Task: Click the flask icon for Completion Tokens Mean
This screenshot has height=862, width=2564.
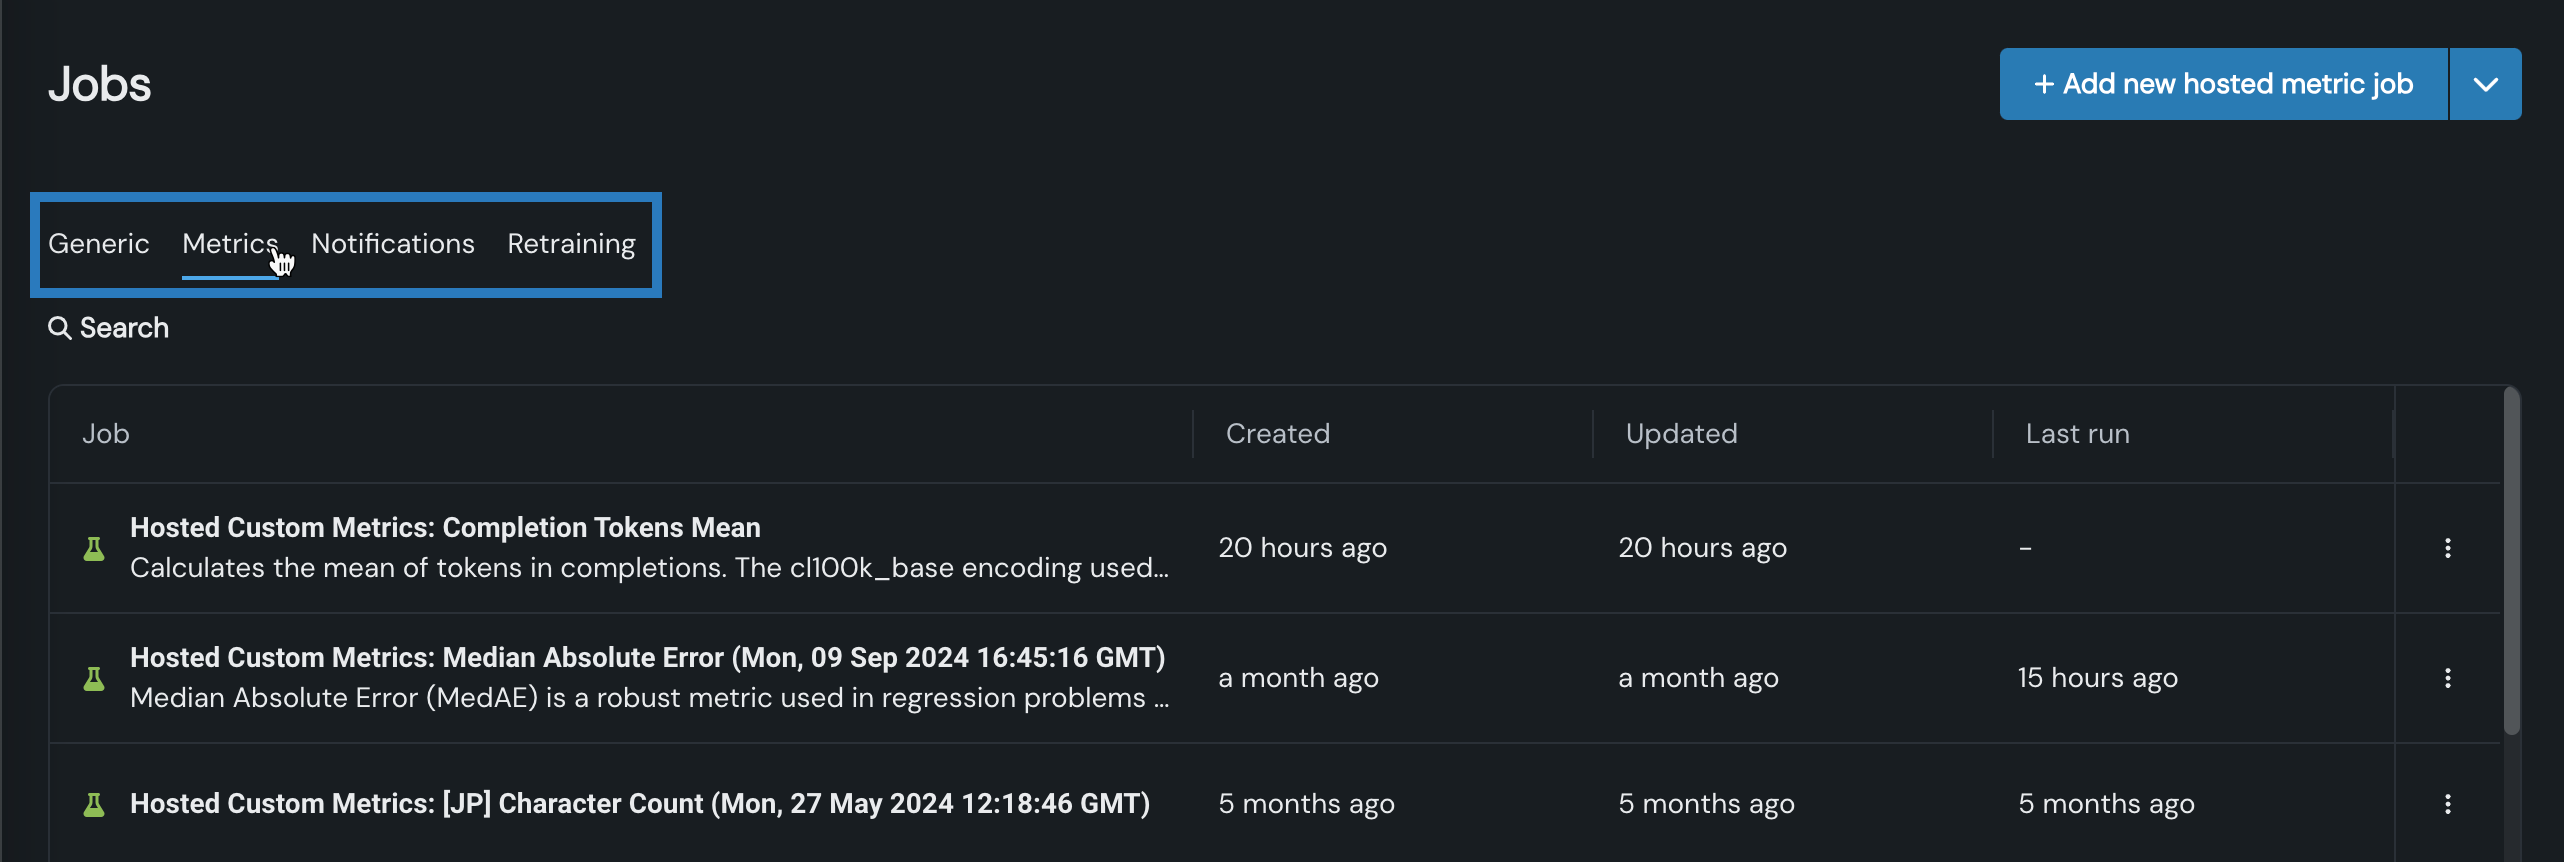Action: [x=94, y=548]
